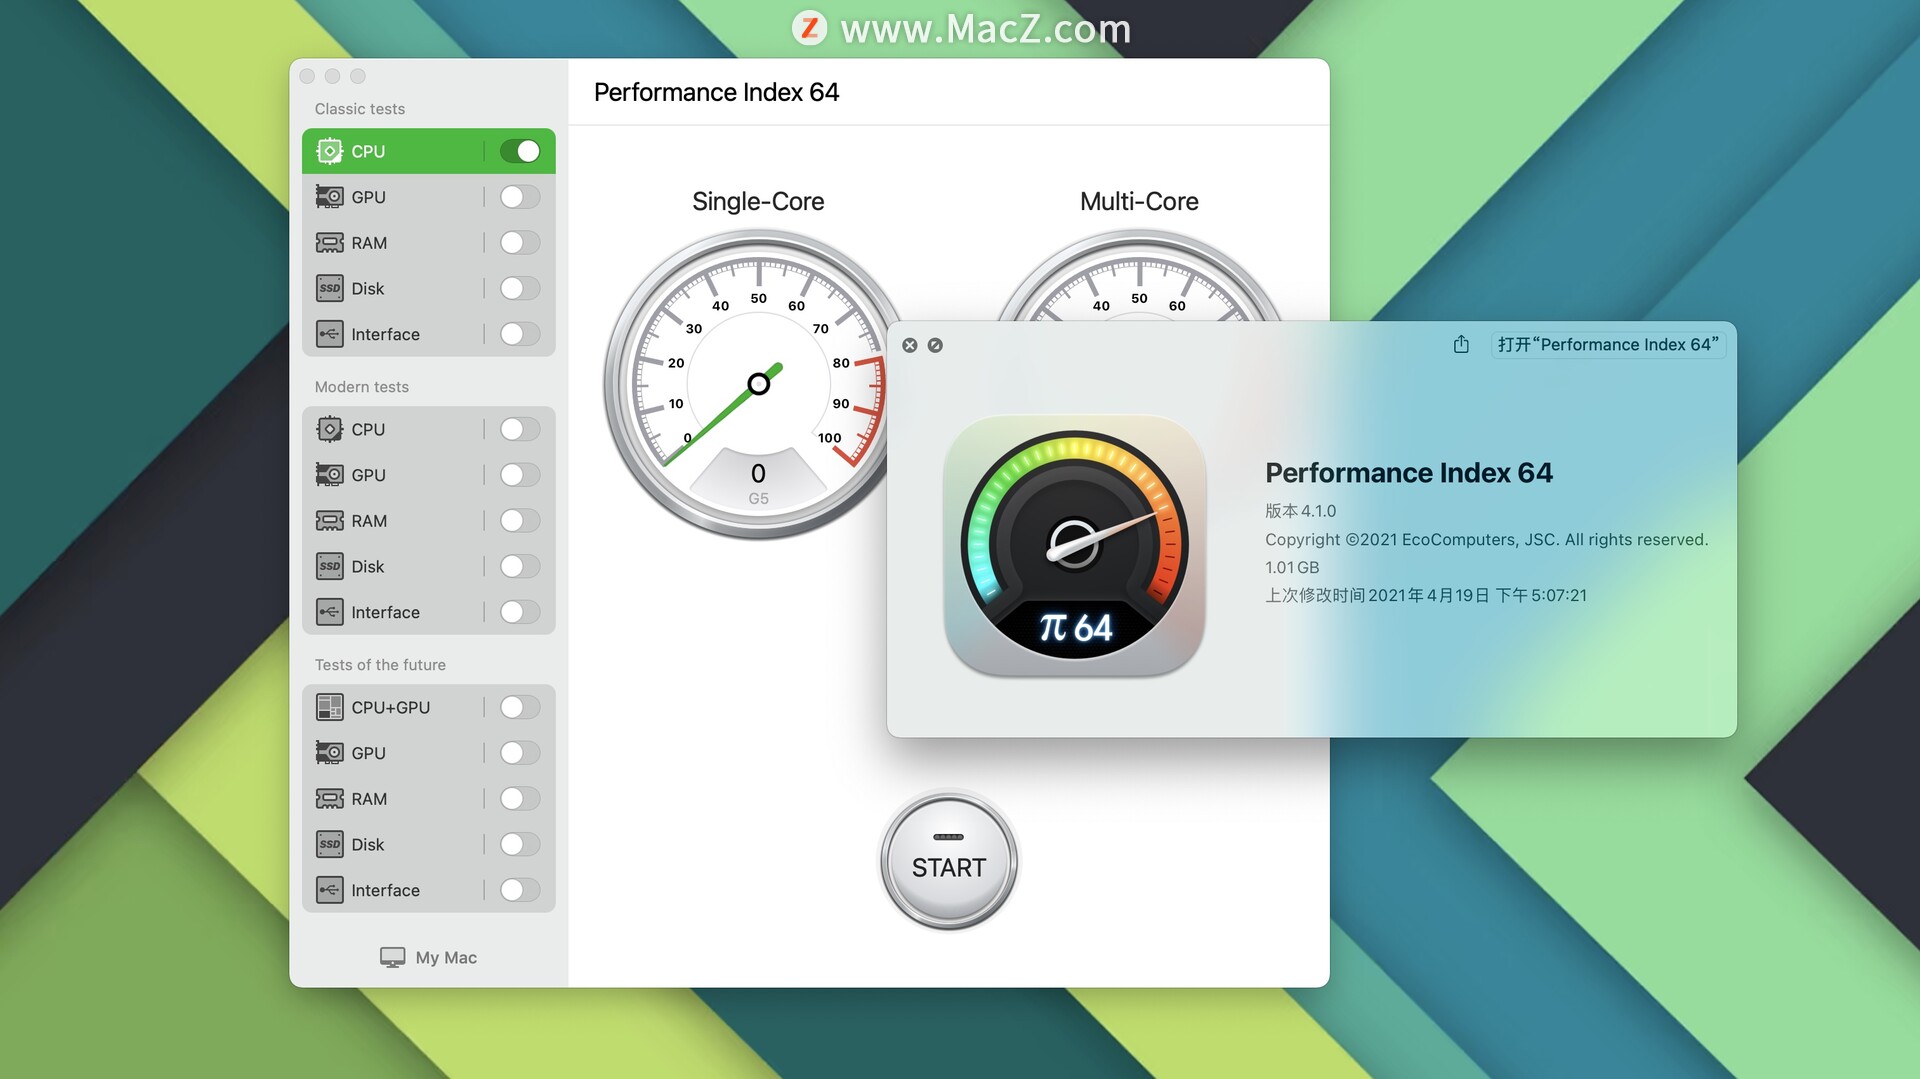This screenshot has width=1920, height=1079.
Task: Click the RAM module icon under Modern tests
Action: pyautogui.click(x=329, y=521)
